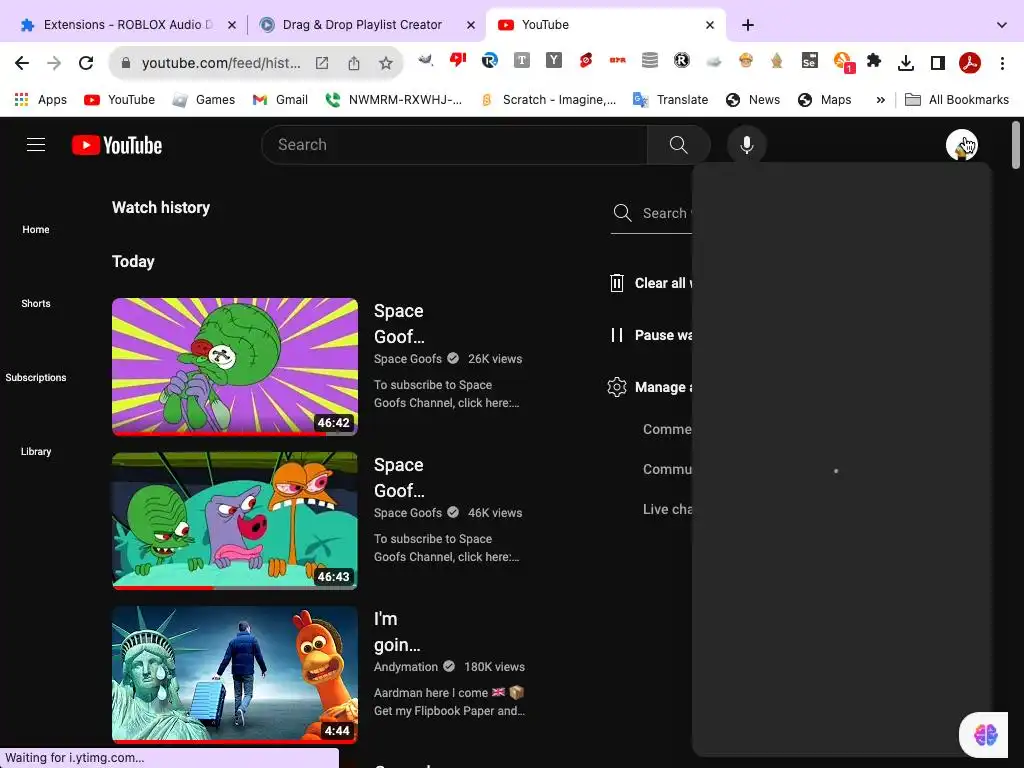Click the share page icon in address bar
The height and width of the screenshot is (768, 1024).
click(x=354, y=63)
